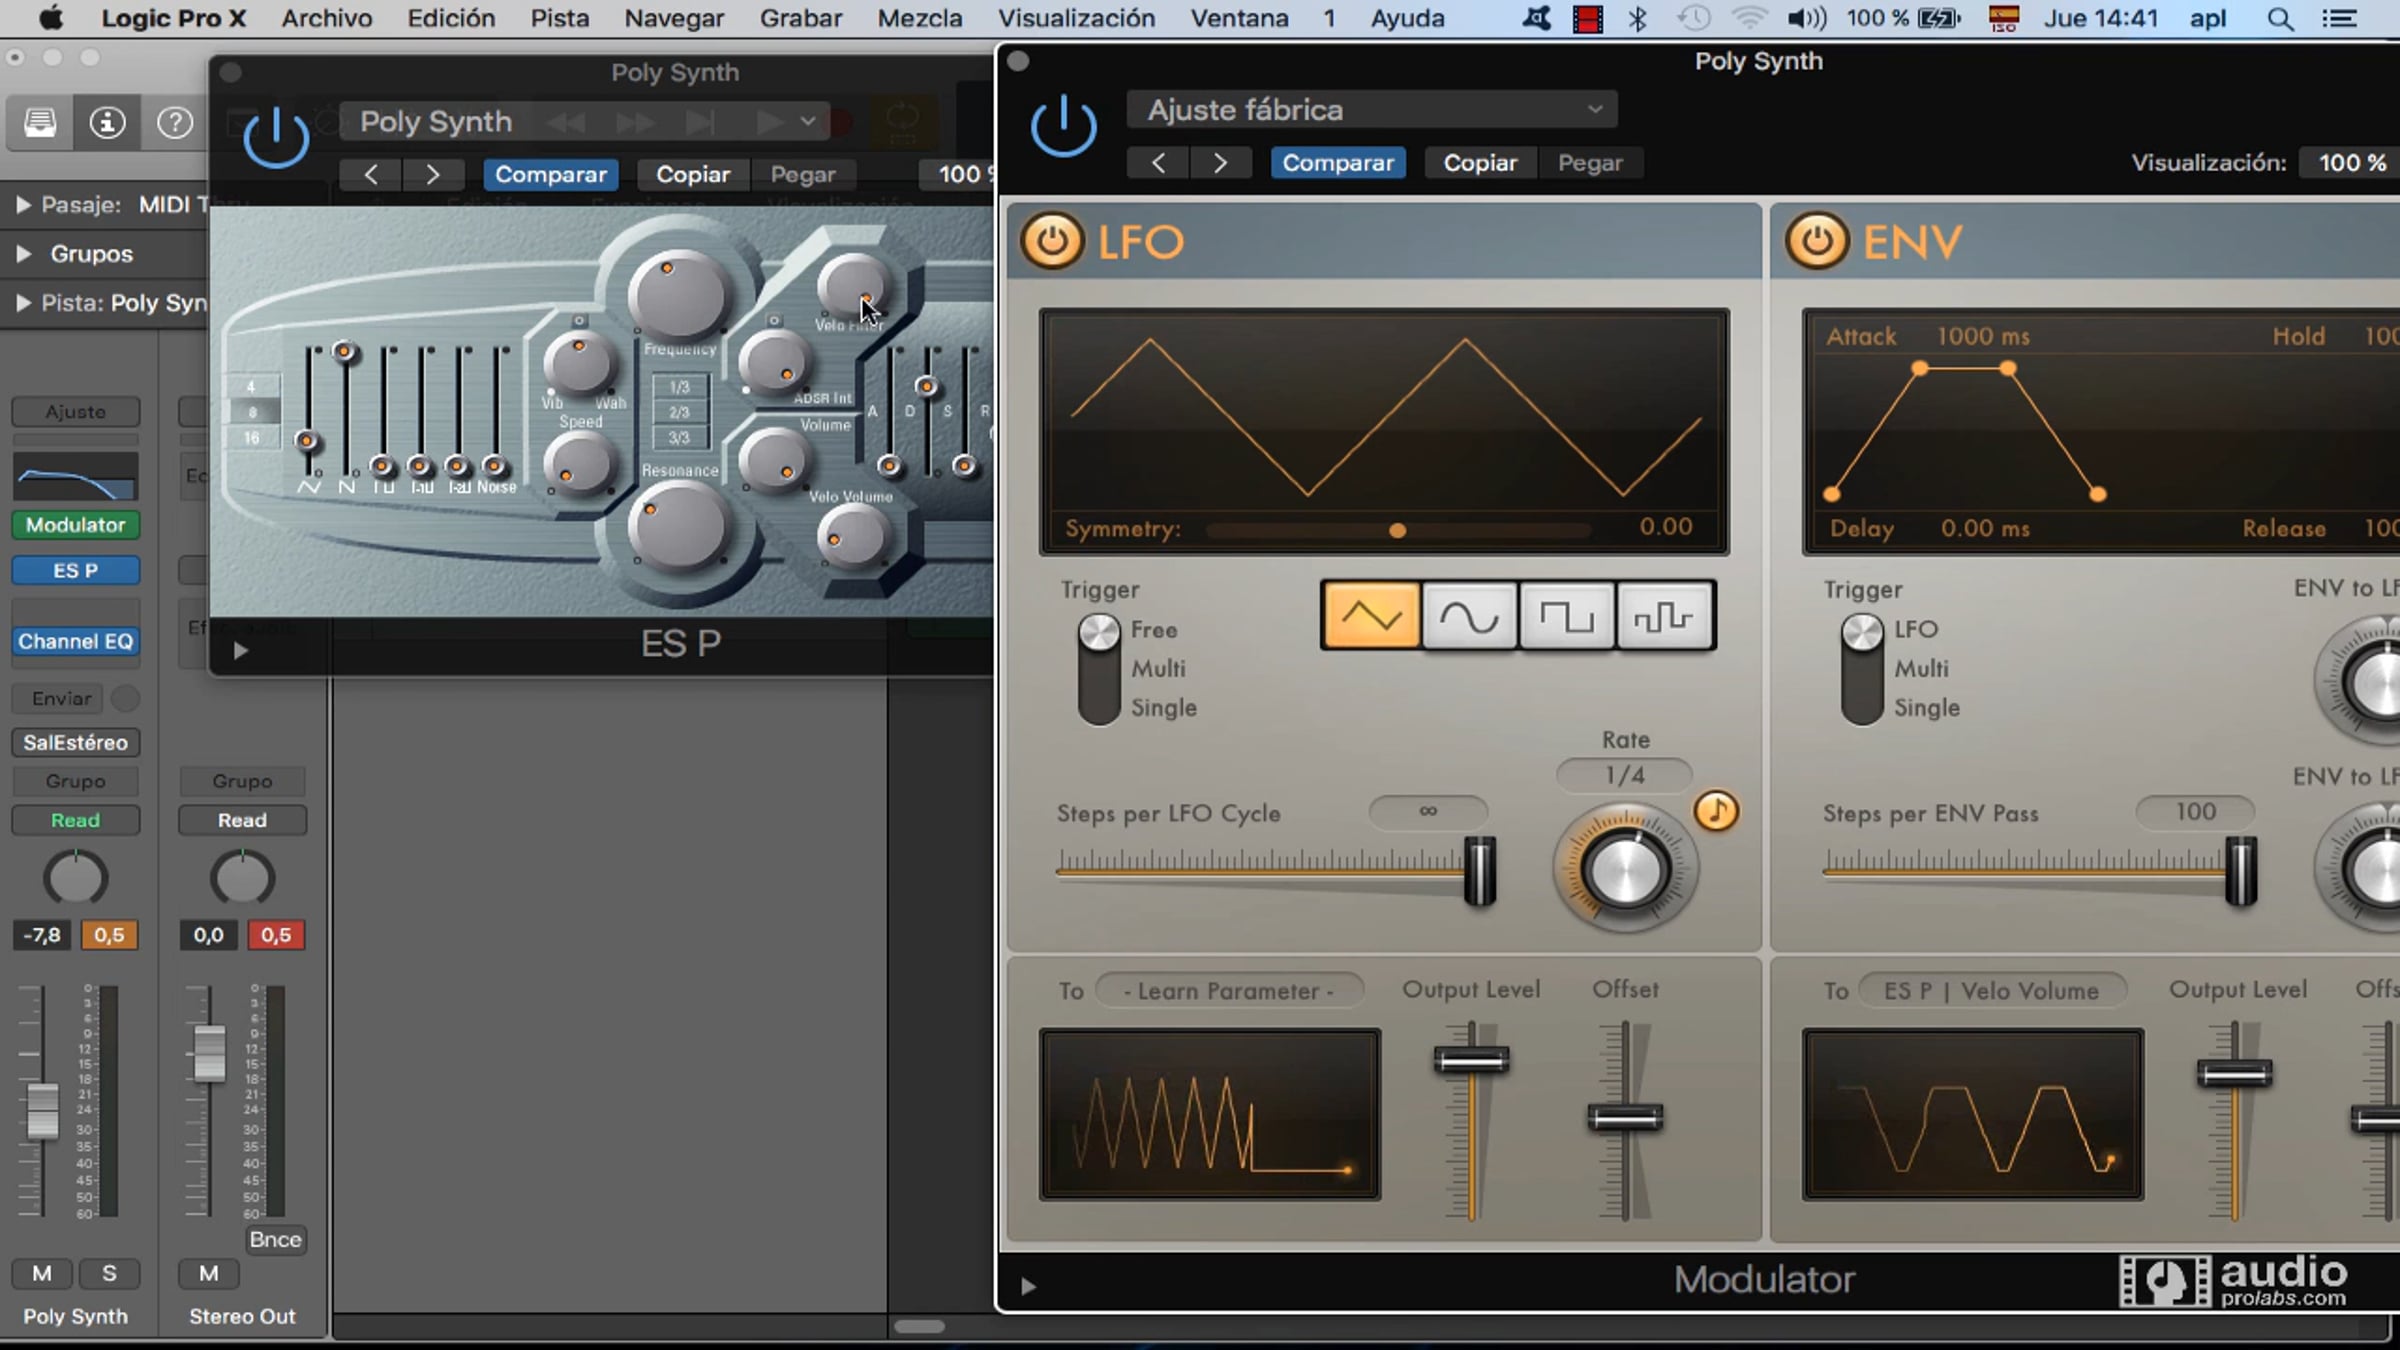Open the Mezcla menu
The image size is (2400, 1350).
(x=919, y=18)
